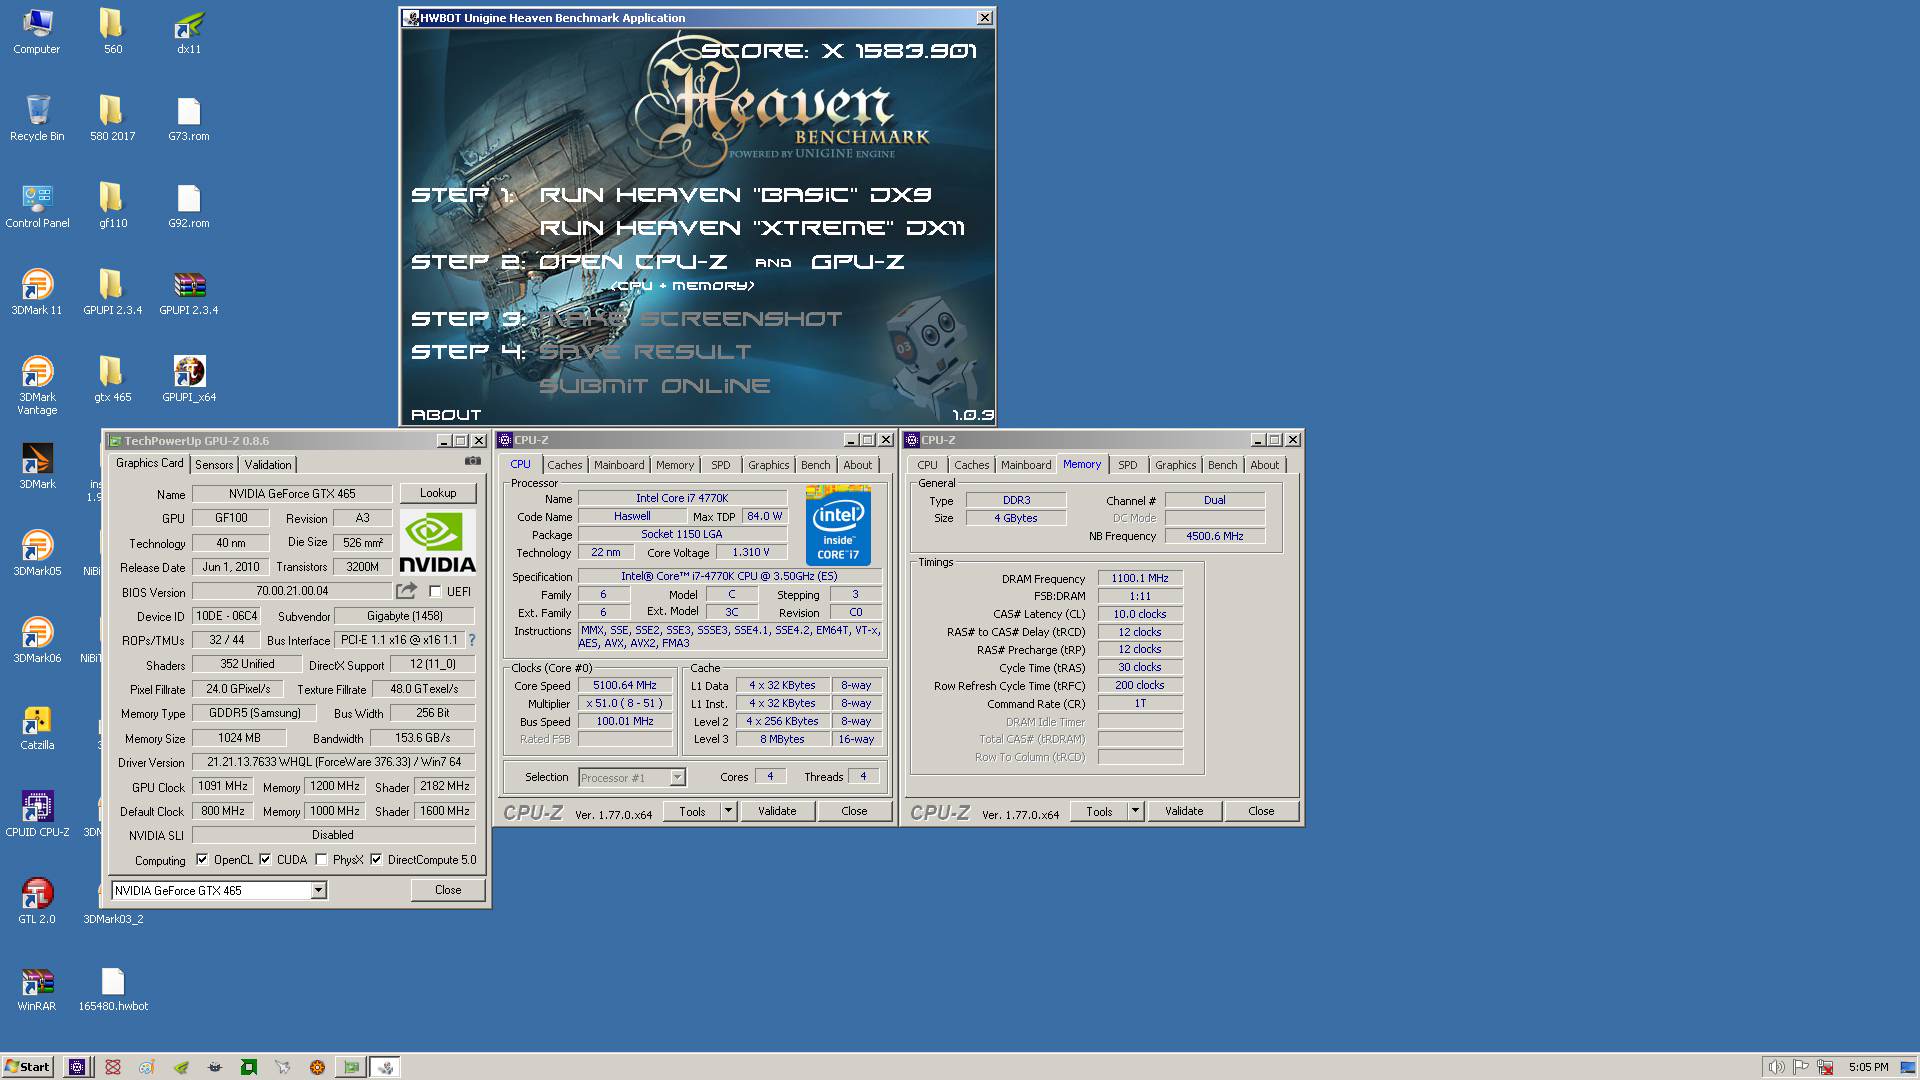Click Close button in right CPU-Z window
Viewport: 1920px width, 1080px height.
click(1261, 811)
